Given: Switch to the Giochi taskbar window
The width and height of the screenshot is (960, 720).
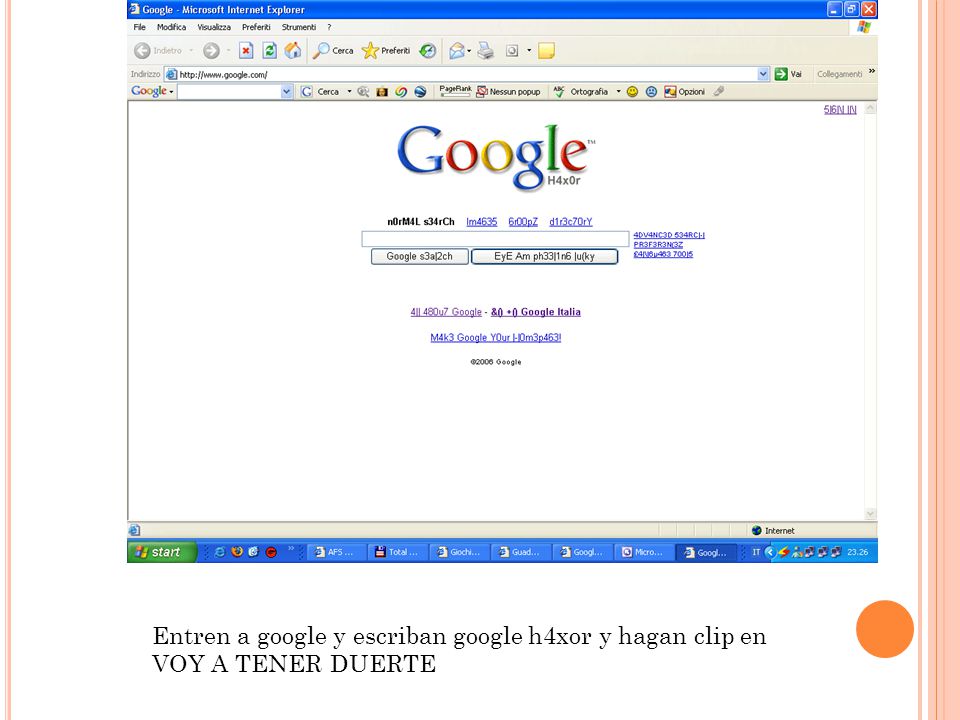Looking at the screenshot, I should (x=459, y=552).
